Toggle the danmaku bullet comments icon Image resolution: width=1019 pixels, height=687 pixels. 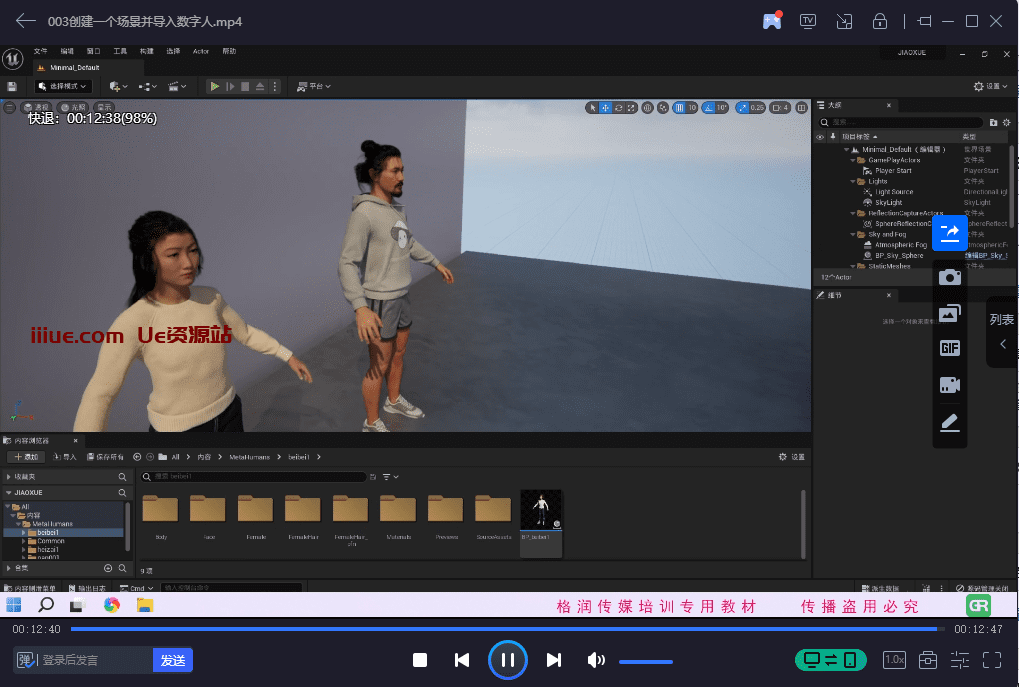[x=26, y=660]
